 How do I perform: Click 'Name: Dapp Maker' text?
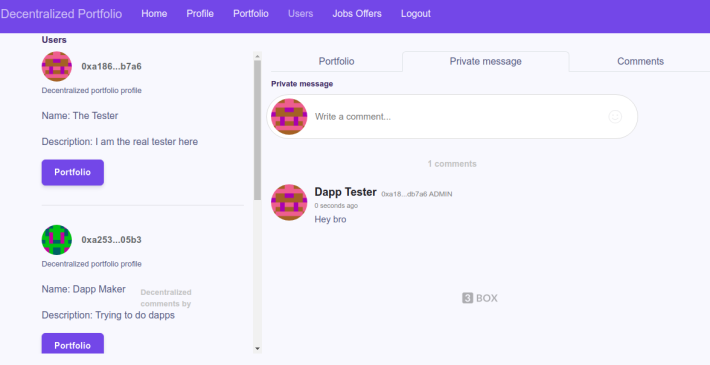pyautogui.click(x=83, y=289)
